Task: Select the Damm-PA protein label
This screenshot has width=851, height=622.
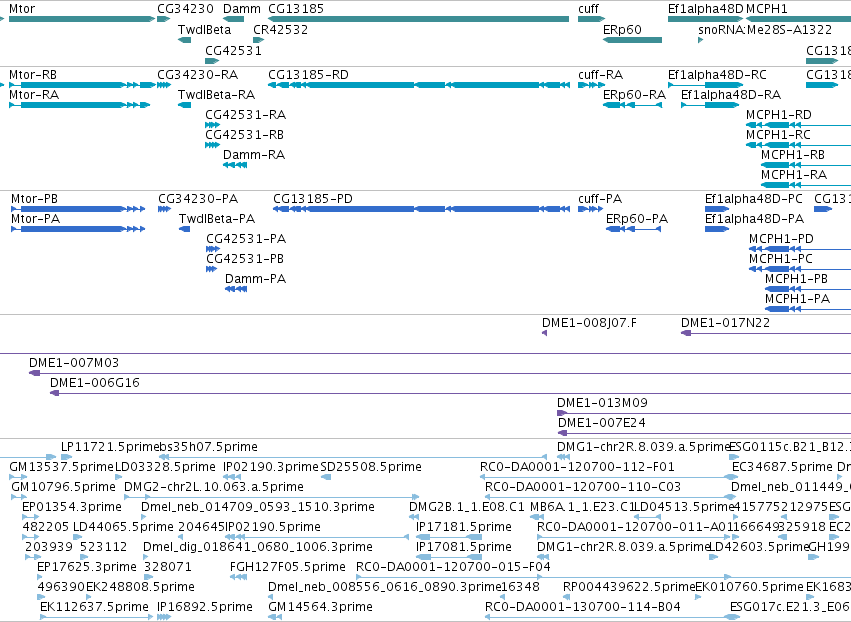Action: pos(256,280)
